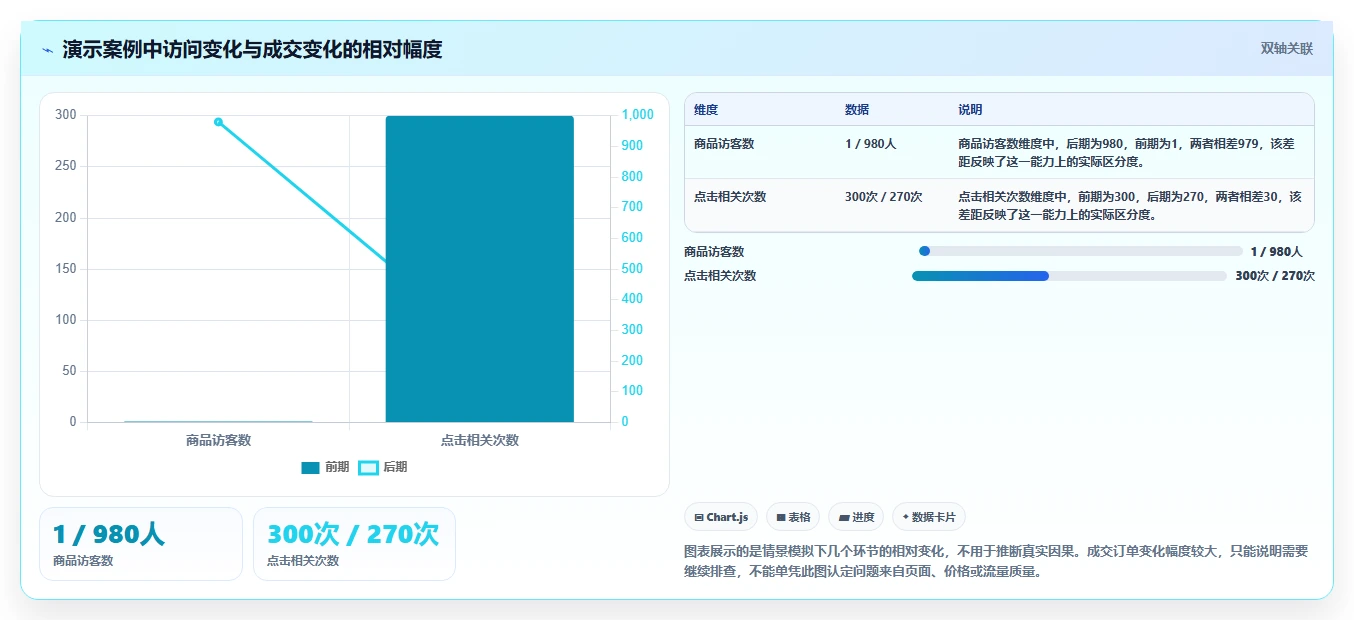Click the 点击相关次数 progress bar
Image resolution: width=1354 pixels, height=620 pixels.
point(1069,276)
